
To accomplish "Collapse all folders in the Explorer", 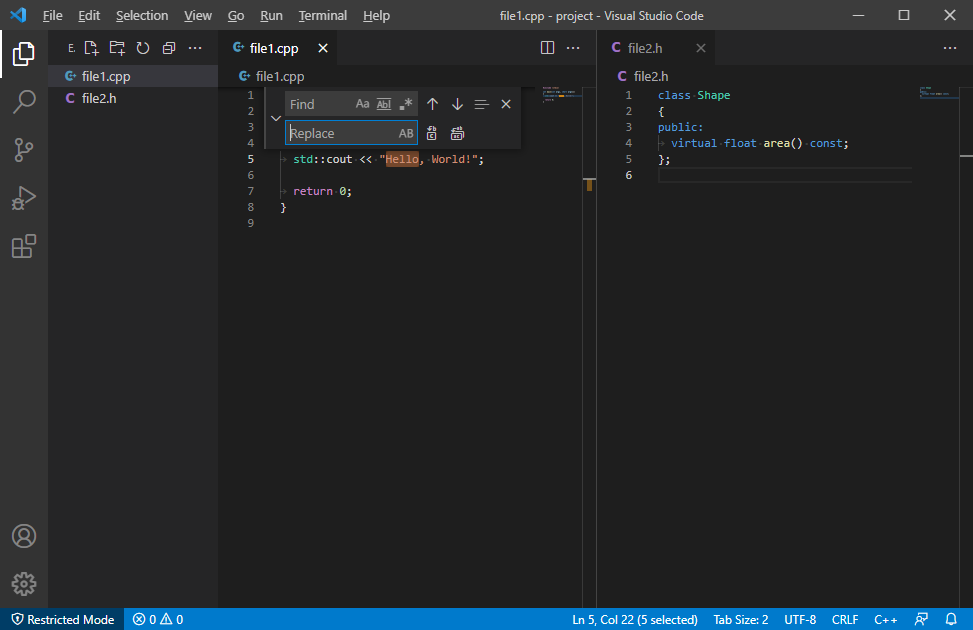I will point(168,47).
